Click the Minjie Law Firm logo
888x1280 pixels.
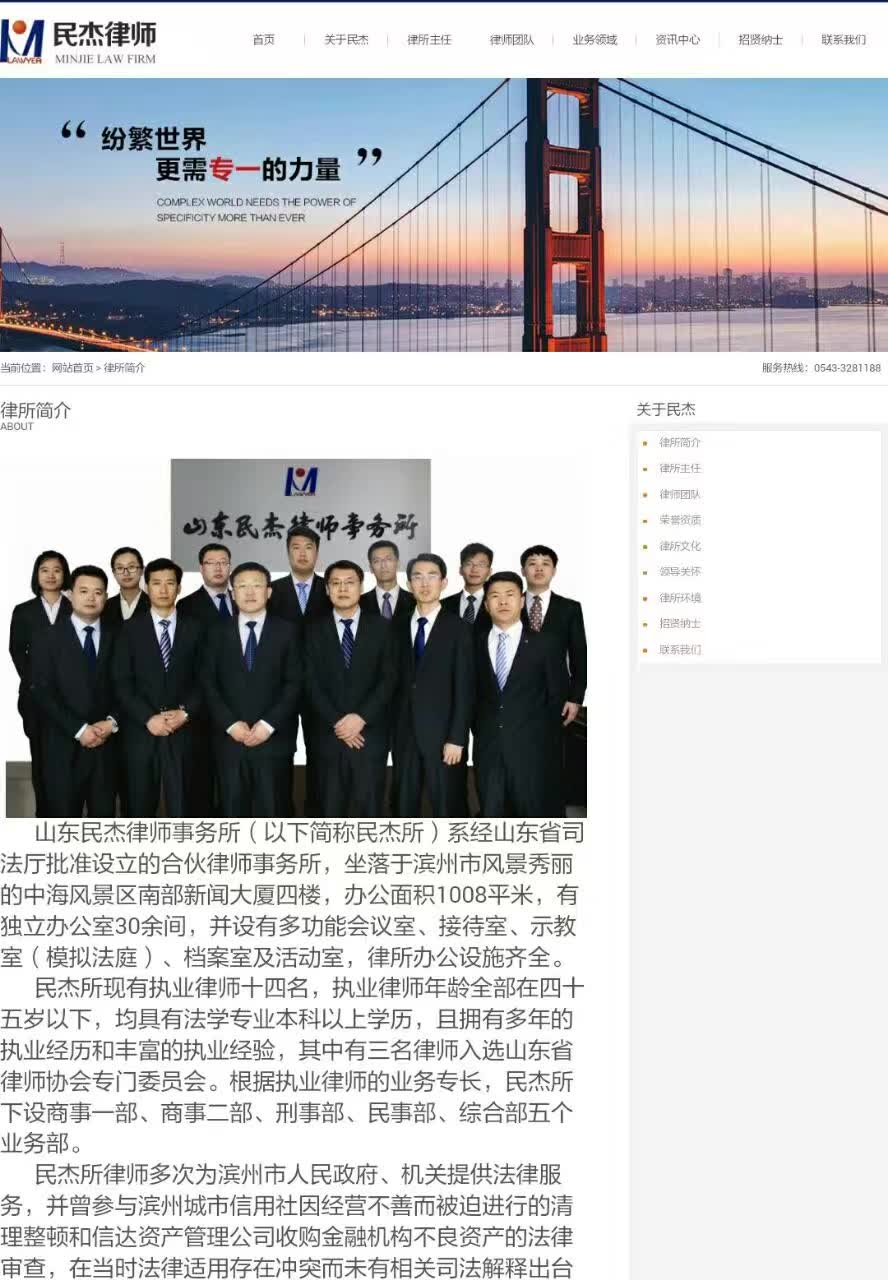[x=79, y=40]
